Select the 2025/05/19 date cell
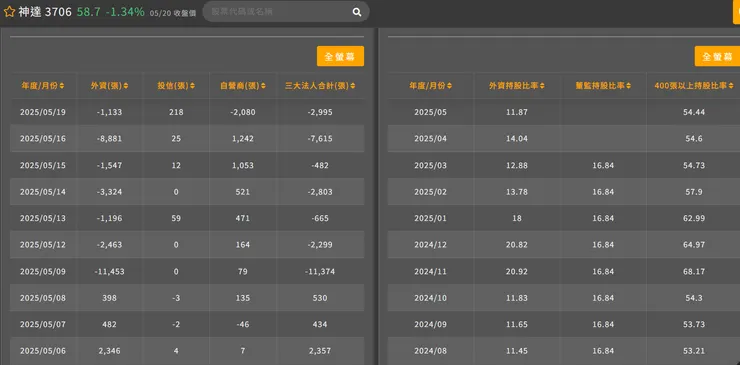This screenshot has height=365, width=740. [x=43, y=112]
